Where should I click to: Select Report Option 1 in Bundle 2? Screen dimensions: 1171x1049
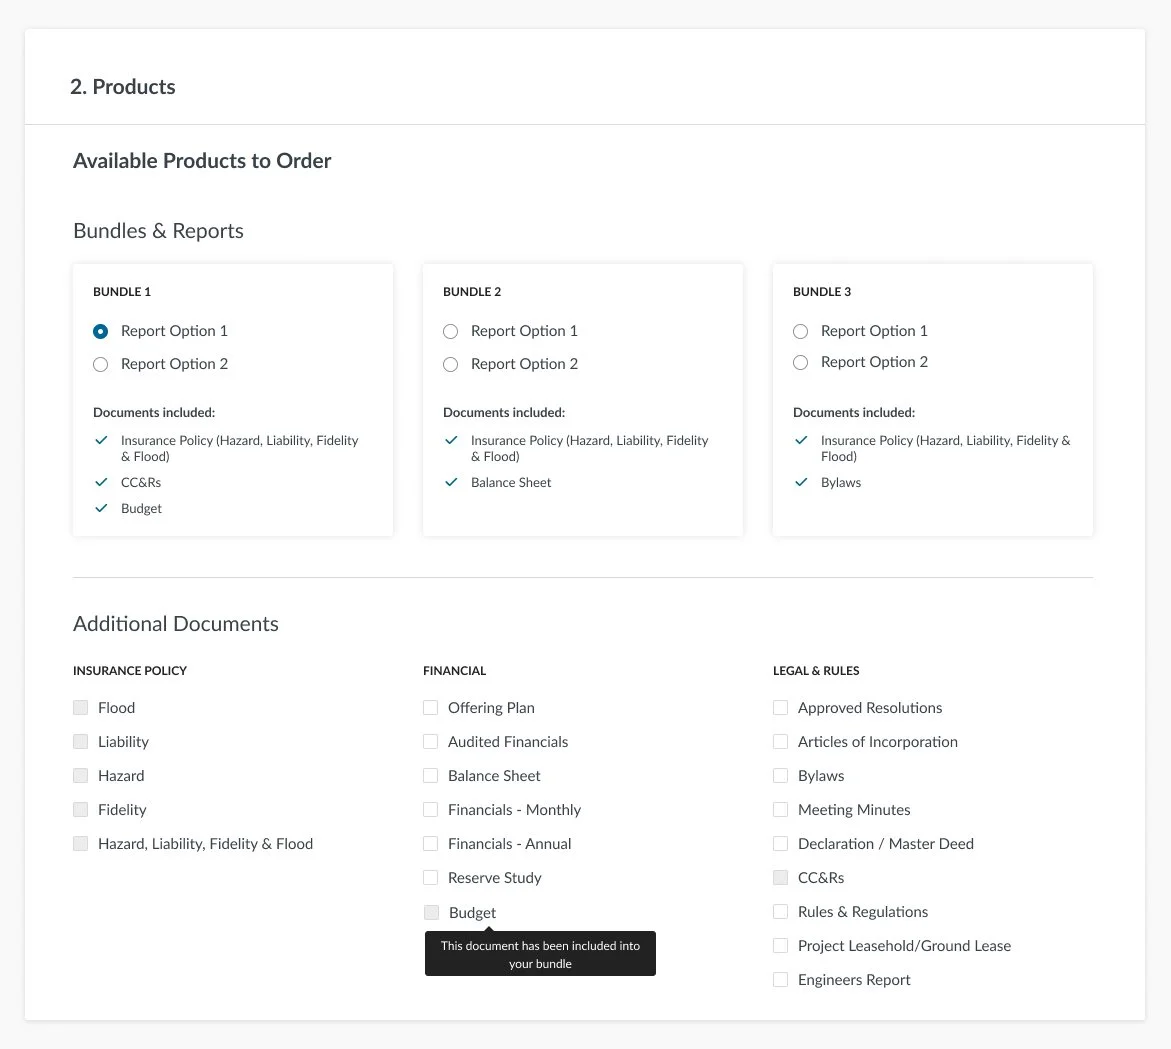[x=450, y=331]
